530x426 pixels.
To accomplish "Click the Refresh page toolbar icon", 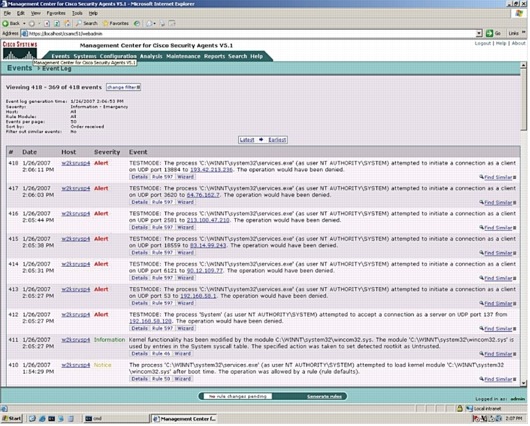I will (x=57, y=23).
